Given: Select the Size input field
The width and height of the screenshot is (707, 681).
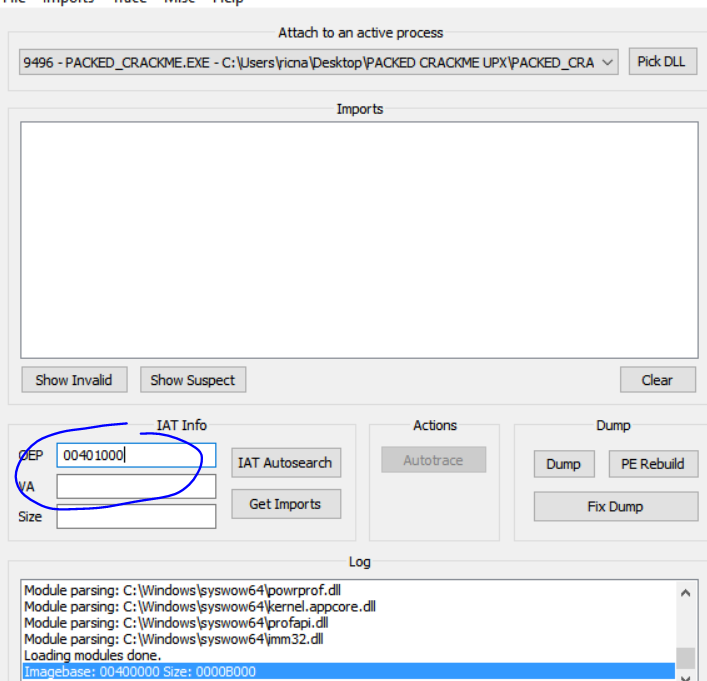Looking at the screenshot, I should 136,516.
